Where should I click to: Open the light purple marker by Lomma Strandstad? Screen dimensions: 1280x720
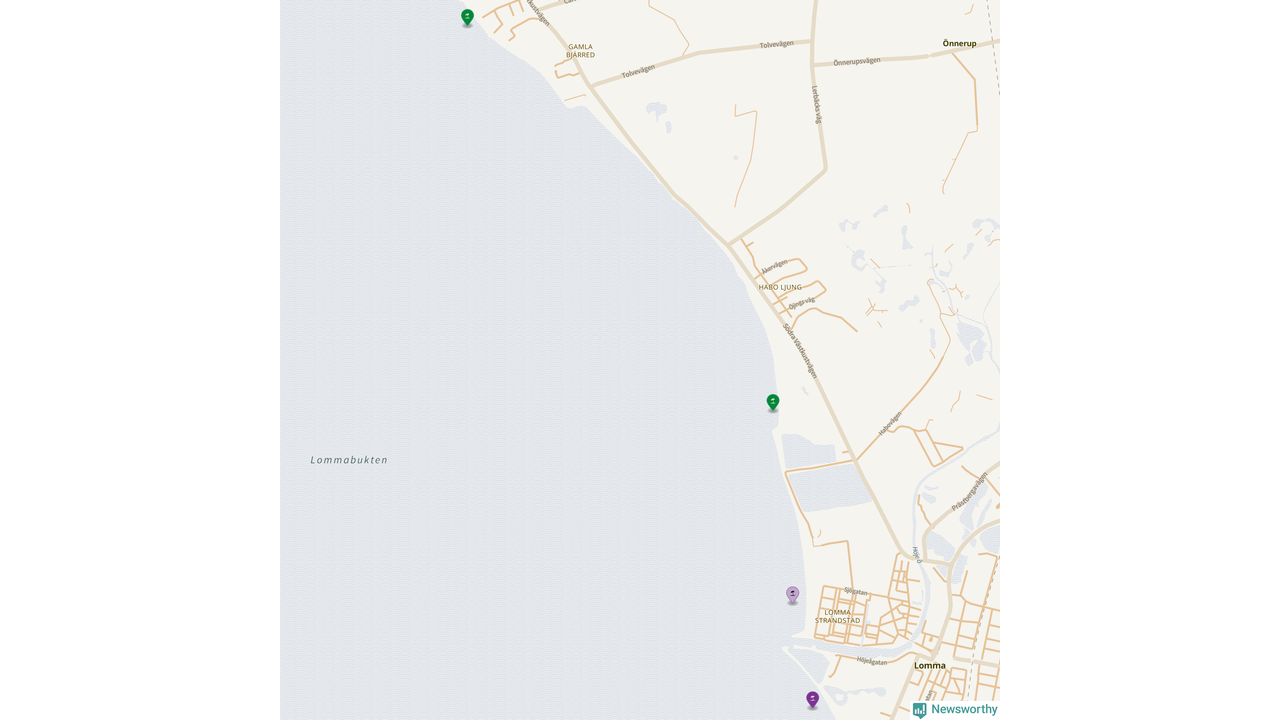click(x=793, y=595)
